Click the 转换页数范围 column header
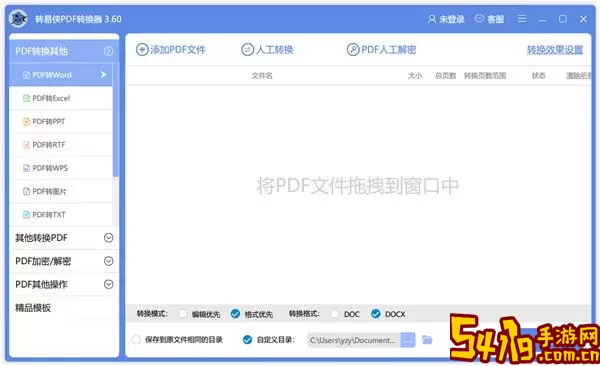Viewport: 600px width, 366px height. pyautogui.click(x=485, y=76)
